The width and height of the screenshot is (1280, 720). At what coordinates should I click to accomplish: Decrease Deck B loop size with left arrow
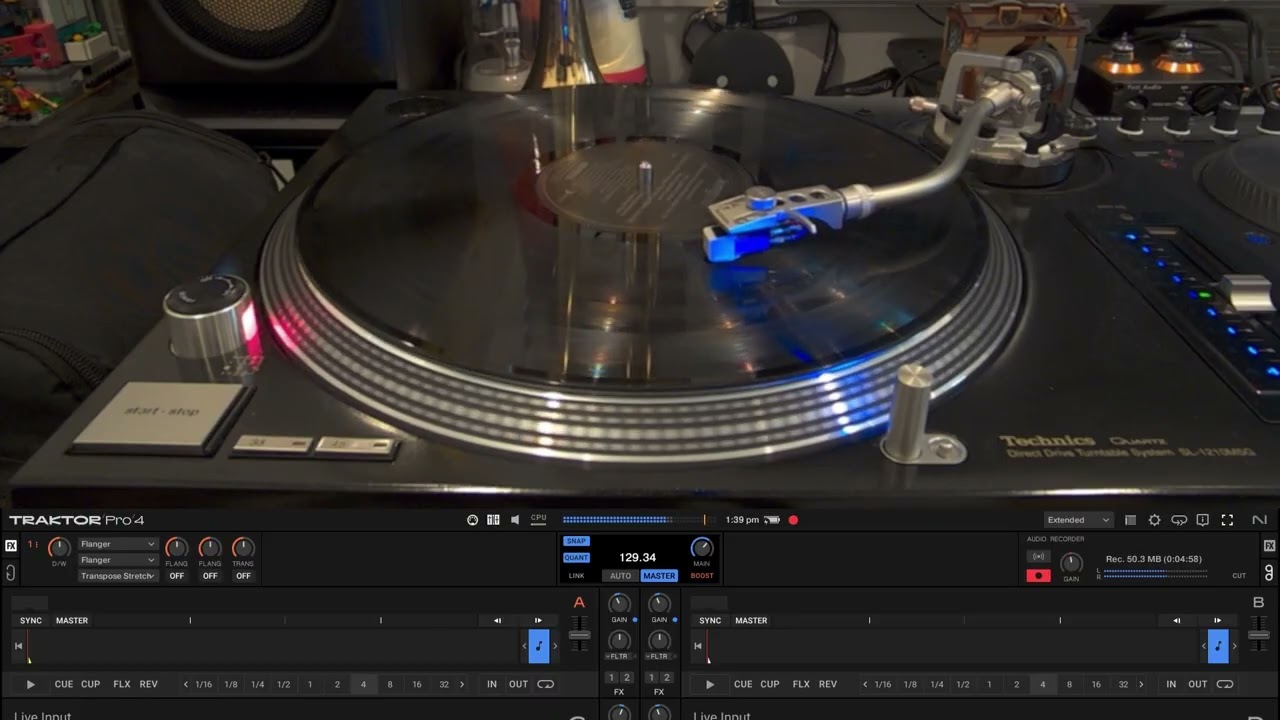click(x=865, y=684)
